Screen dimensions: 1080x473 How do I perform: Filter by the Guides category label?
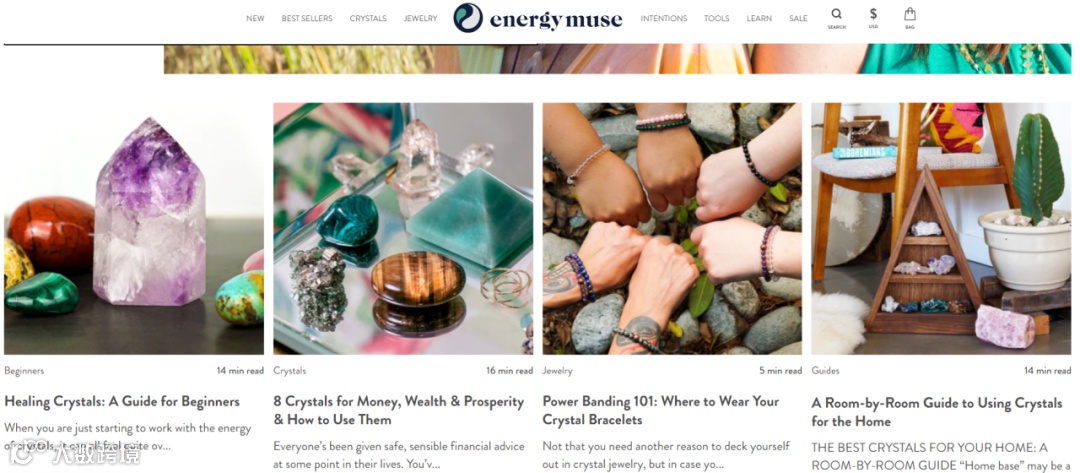point(825,370)
